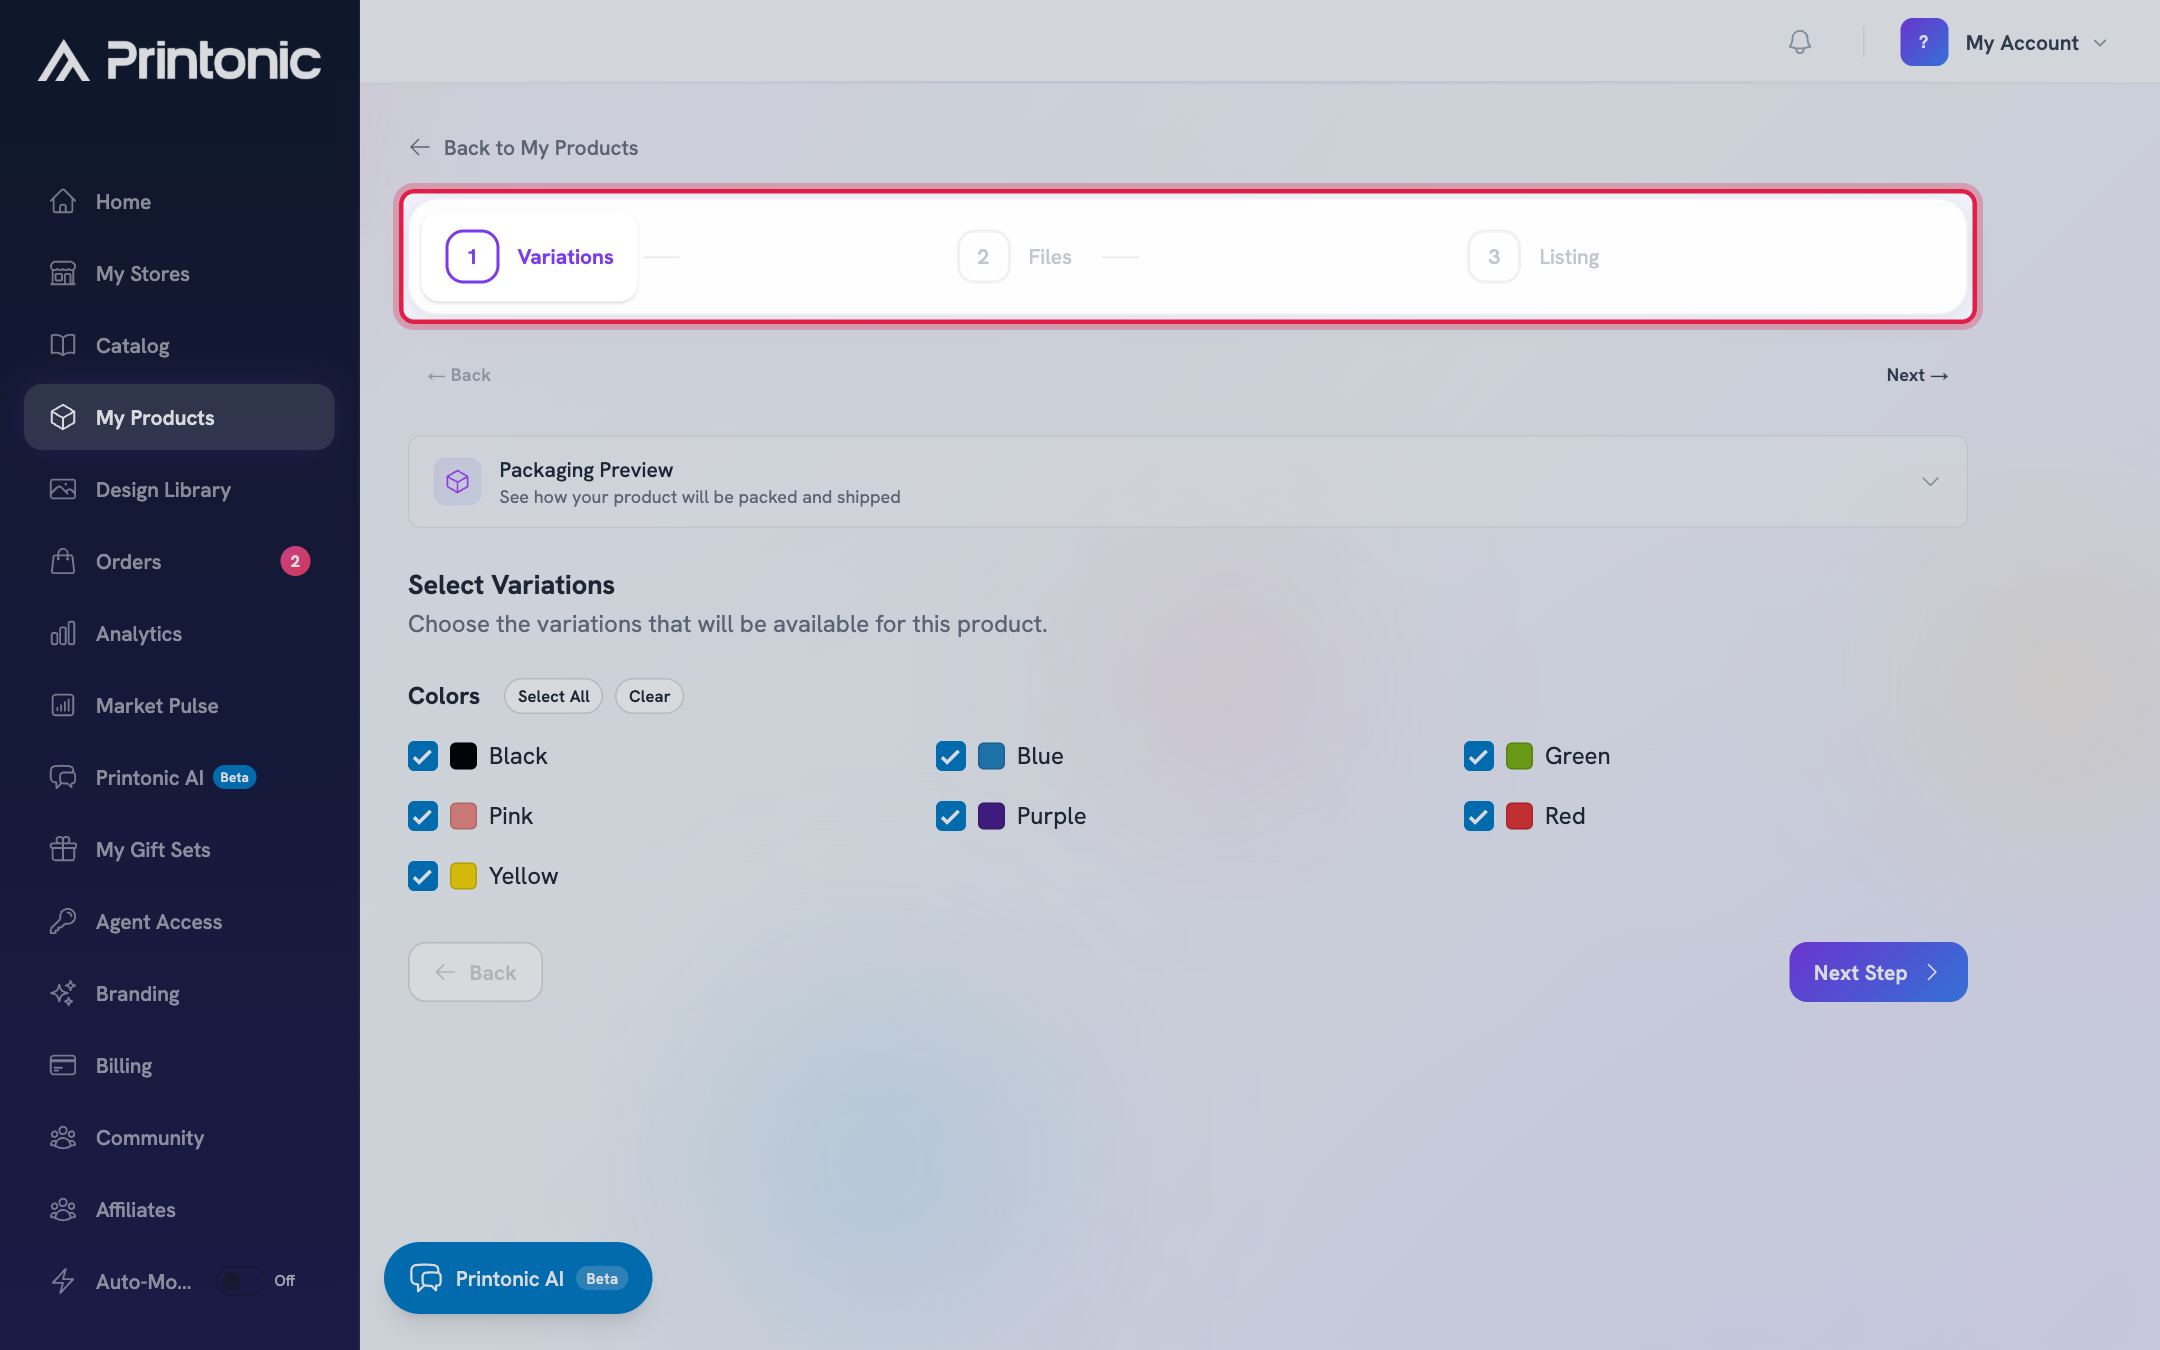Viewport: 2160px width, 1350px height.
Task: Click the Next Step button
Action: coord(1878,972)
